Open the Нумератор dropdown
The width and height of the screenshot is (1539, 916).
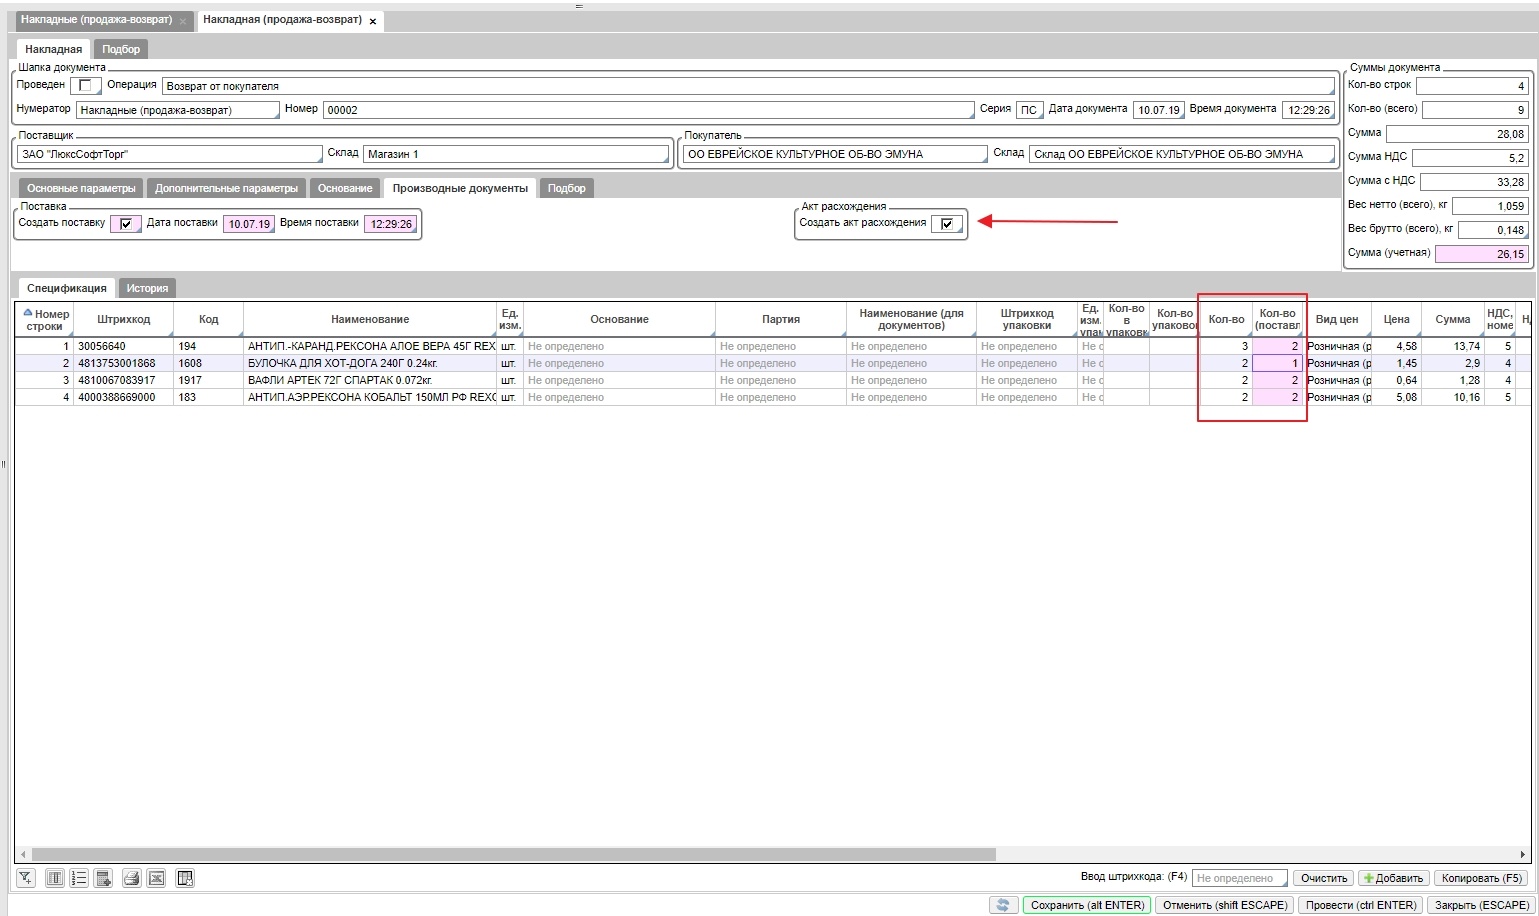coord(178,110)
